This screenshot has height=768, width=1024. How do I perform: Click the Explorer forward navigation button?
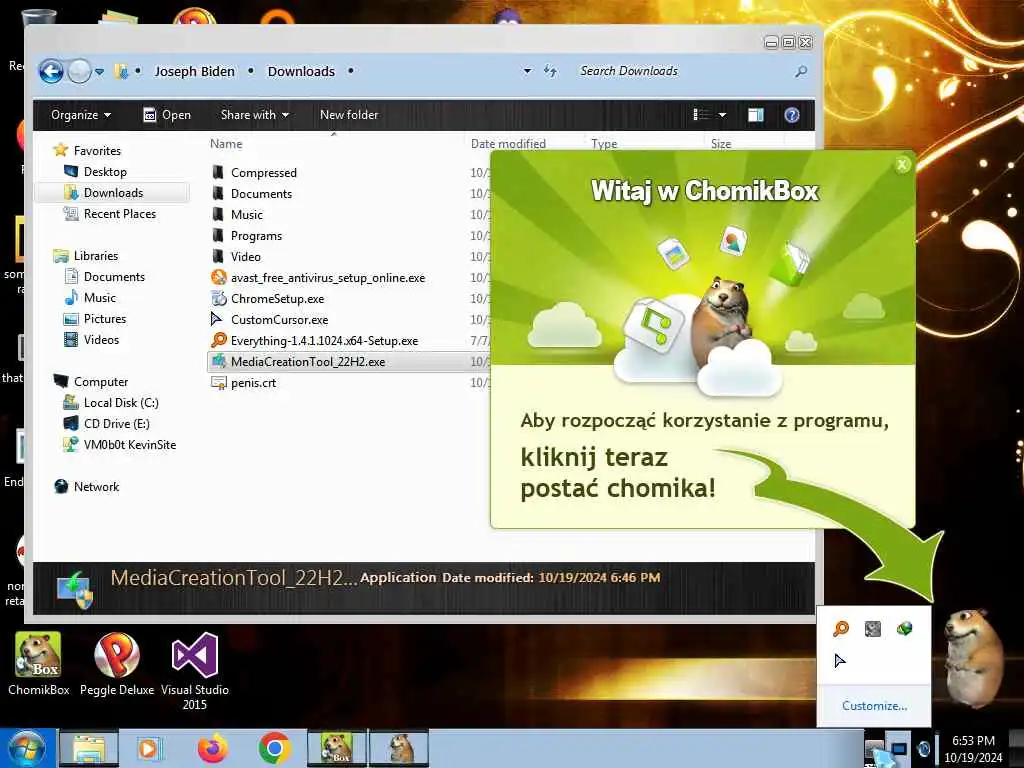click(x=79, y=71)
